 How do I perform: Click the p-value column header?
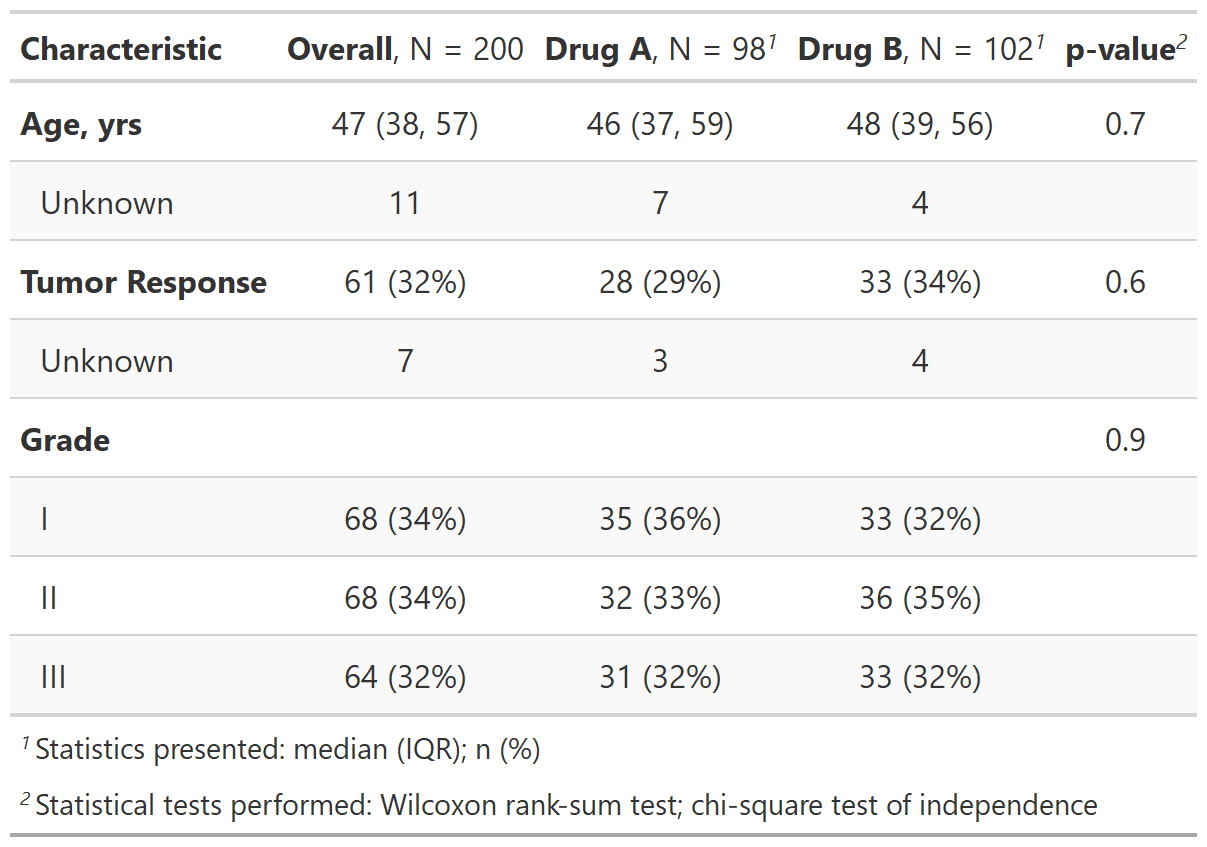pyautogui.click(x=1125, y=49)
